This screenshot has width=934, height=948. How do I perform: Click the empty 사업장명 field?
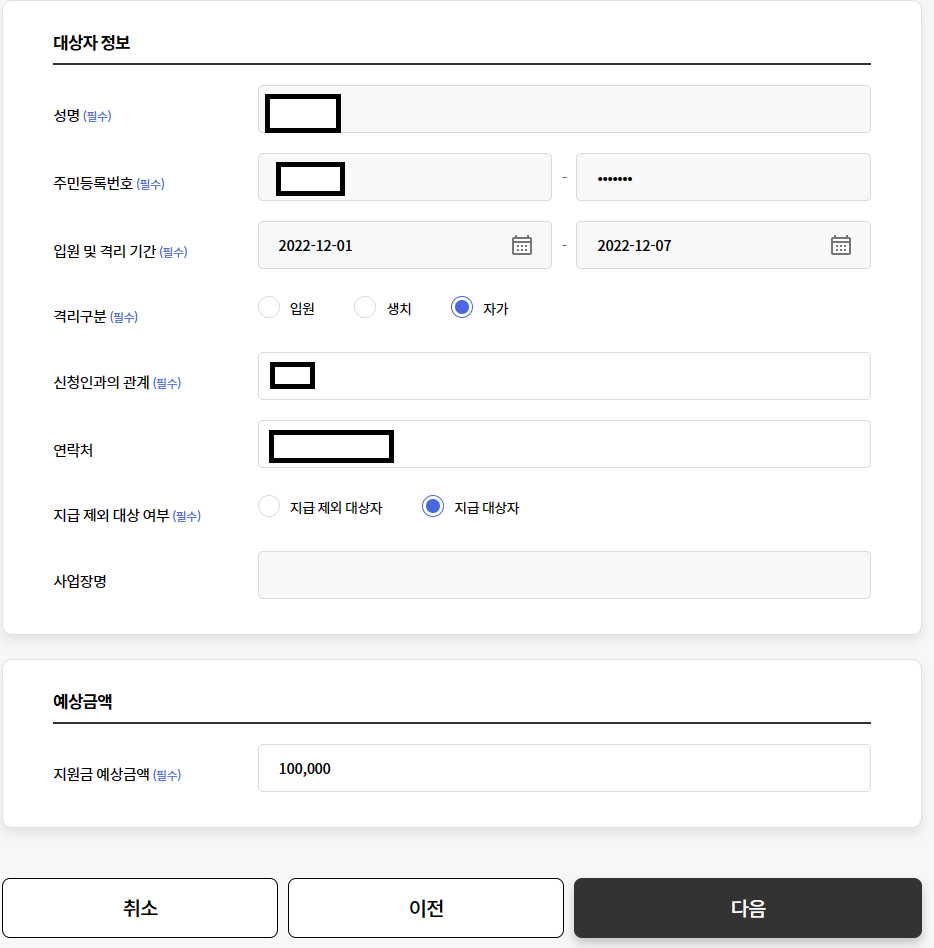click(564, 575)
